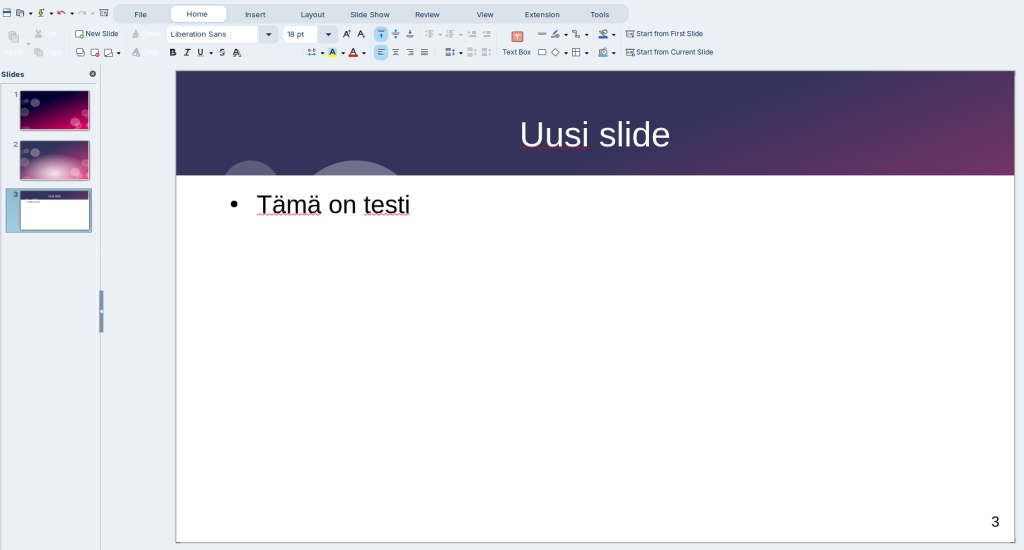
Task: Click the Curves and Polygons pen icon
Action: (x=555, y=34)
